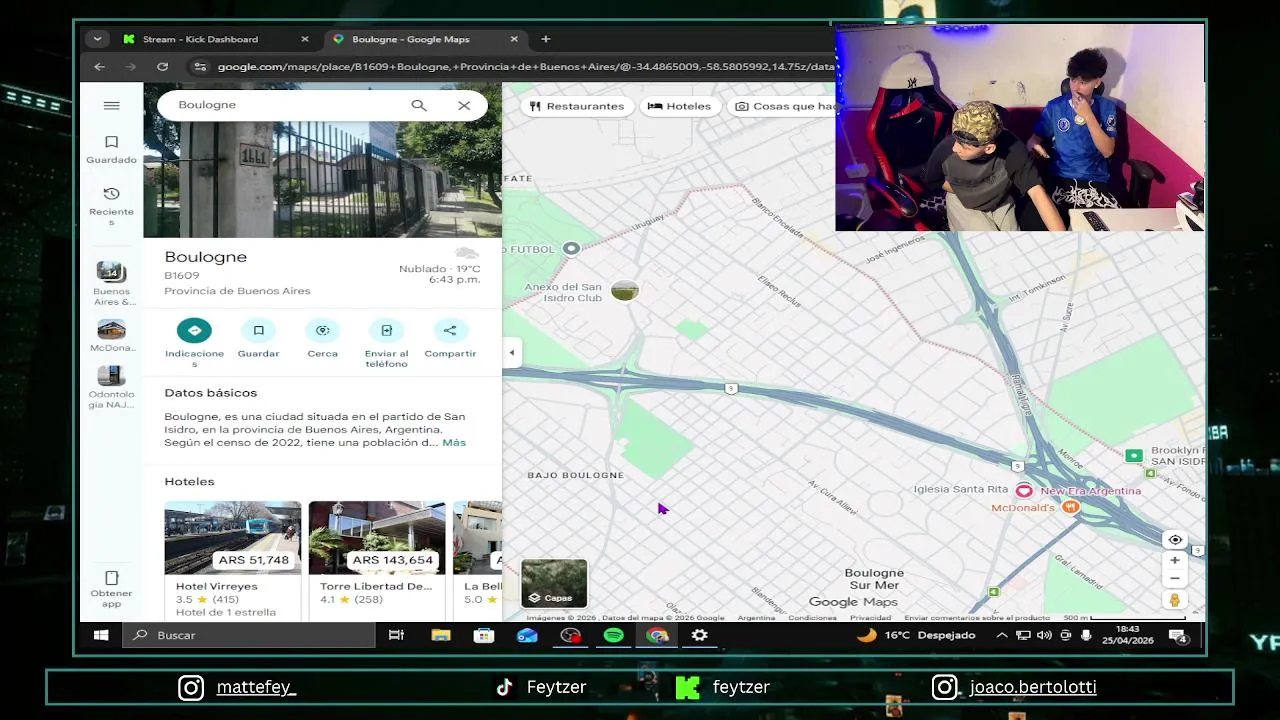Screen dimensions: 1280x720
Task: Click the Datos básicos heading
Action: (x=211, y=393)
